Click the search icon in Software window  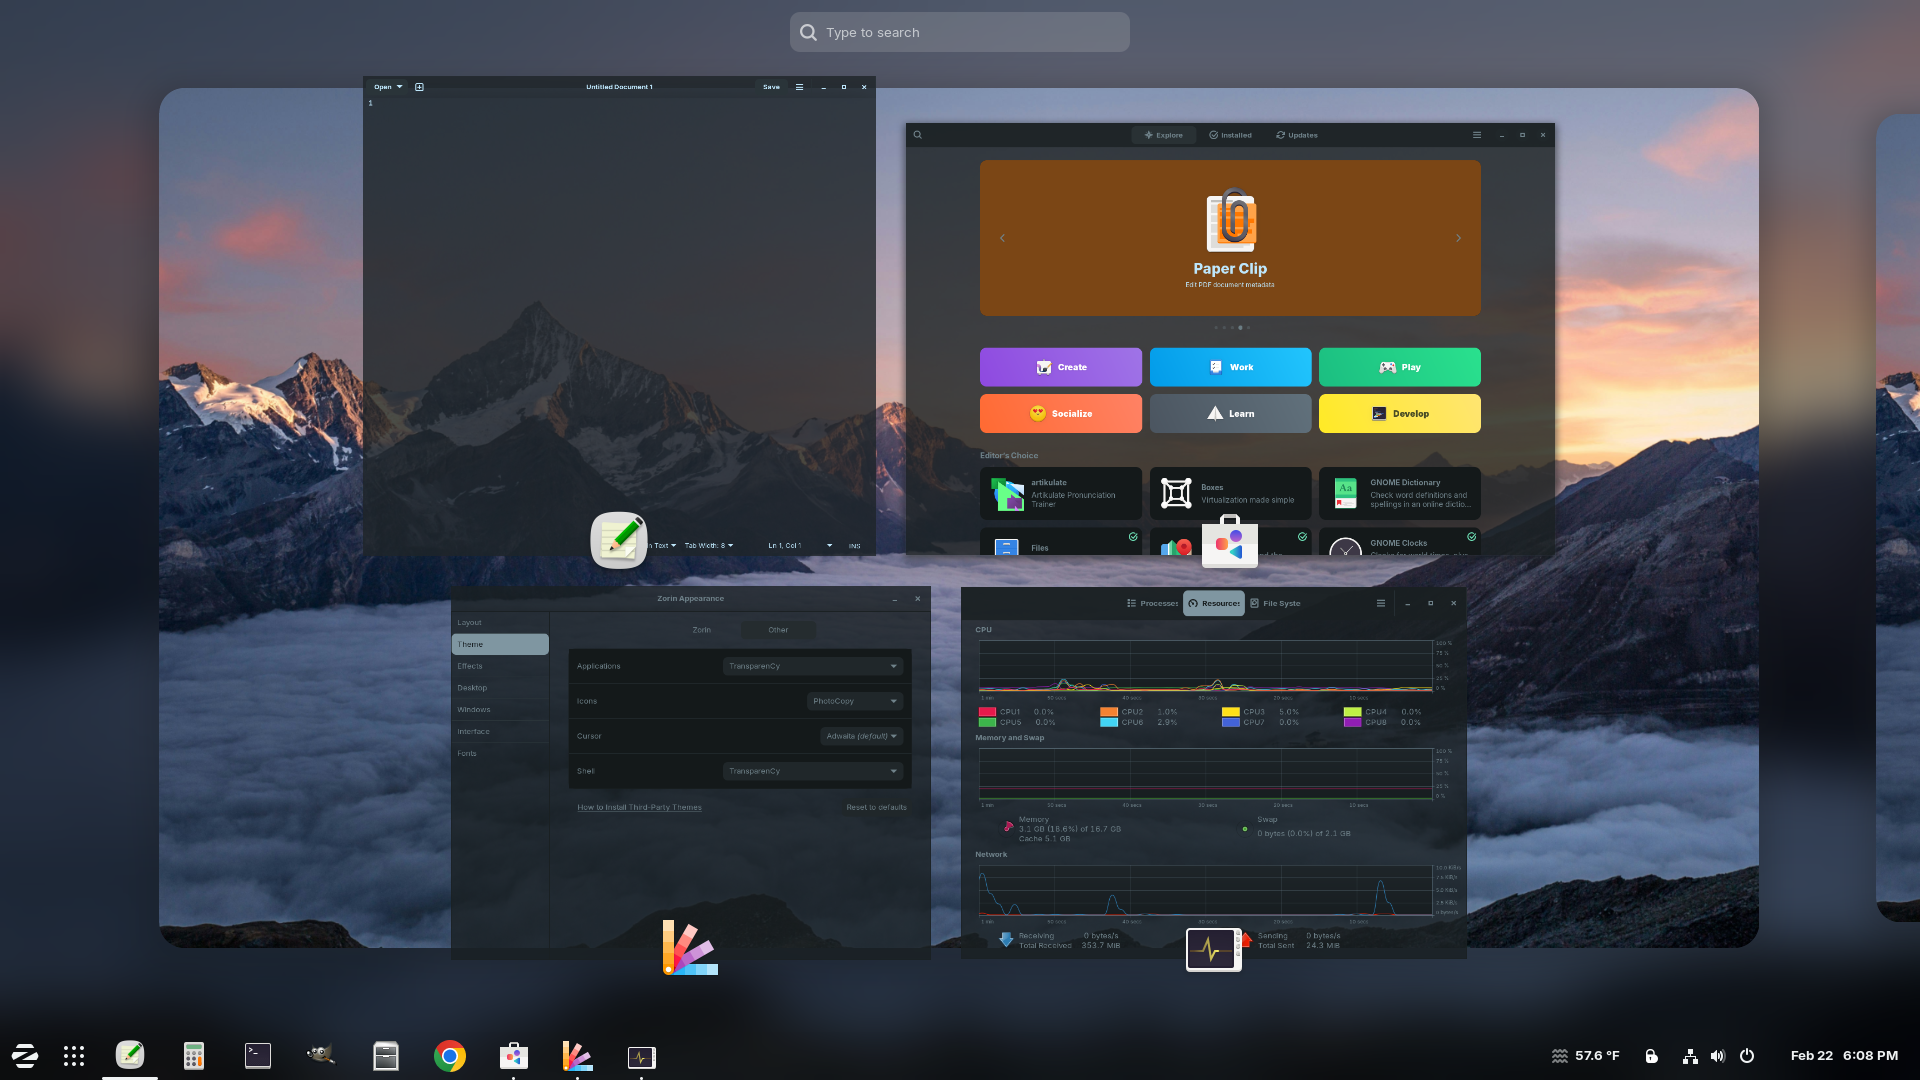918,135
